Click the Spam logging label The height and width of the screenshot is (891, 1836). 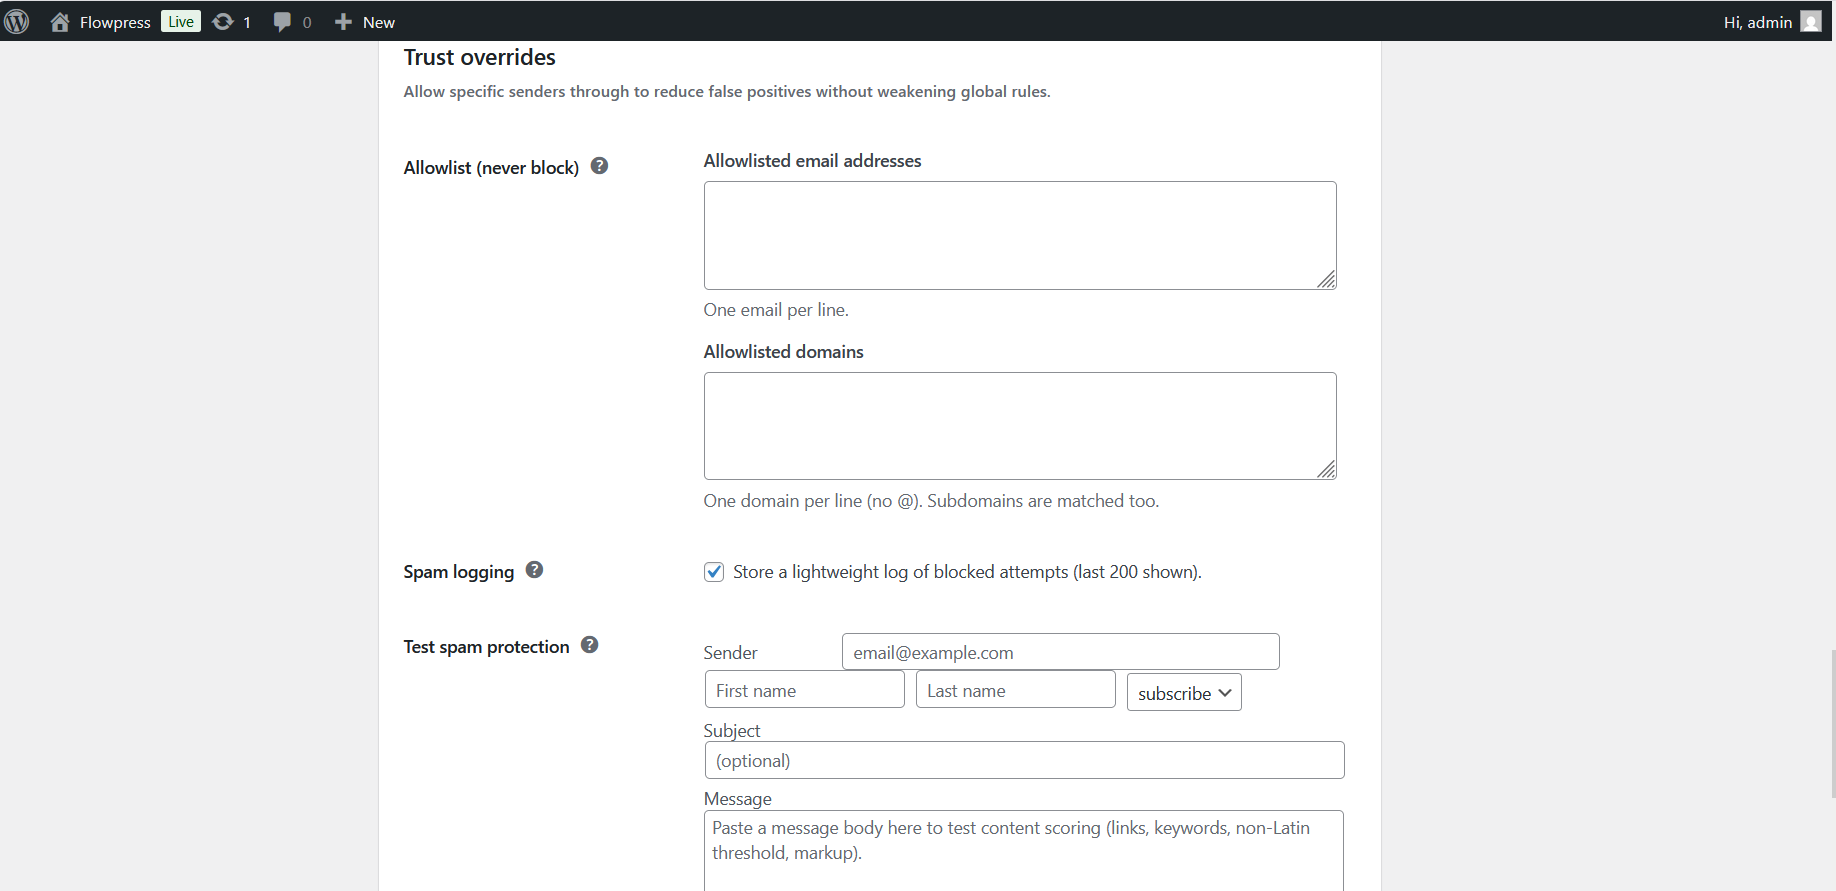click(x=459, y=572)
